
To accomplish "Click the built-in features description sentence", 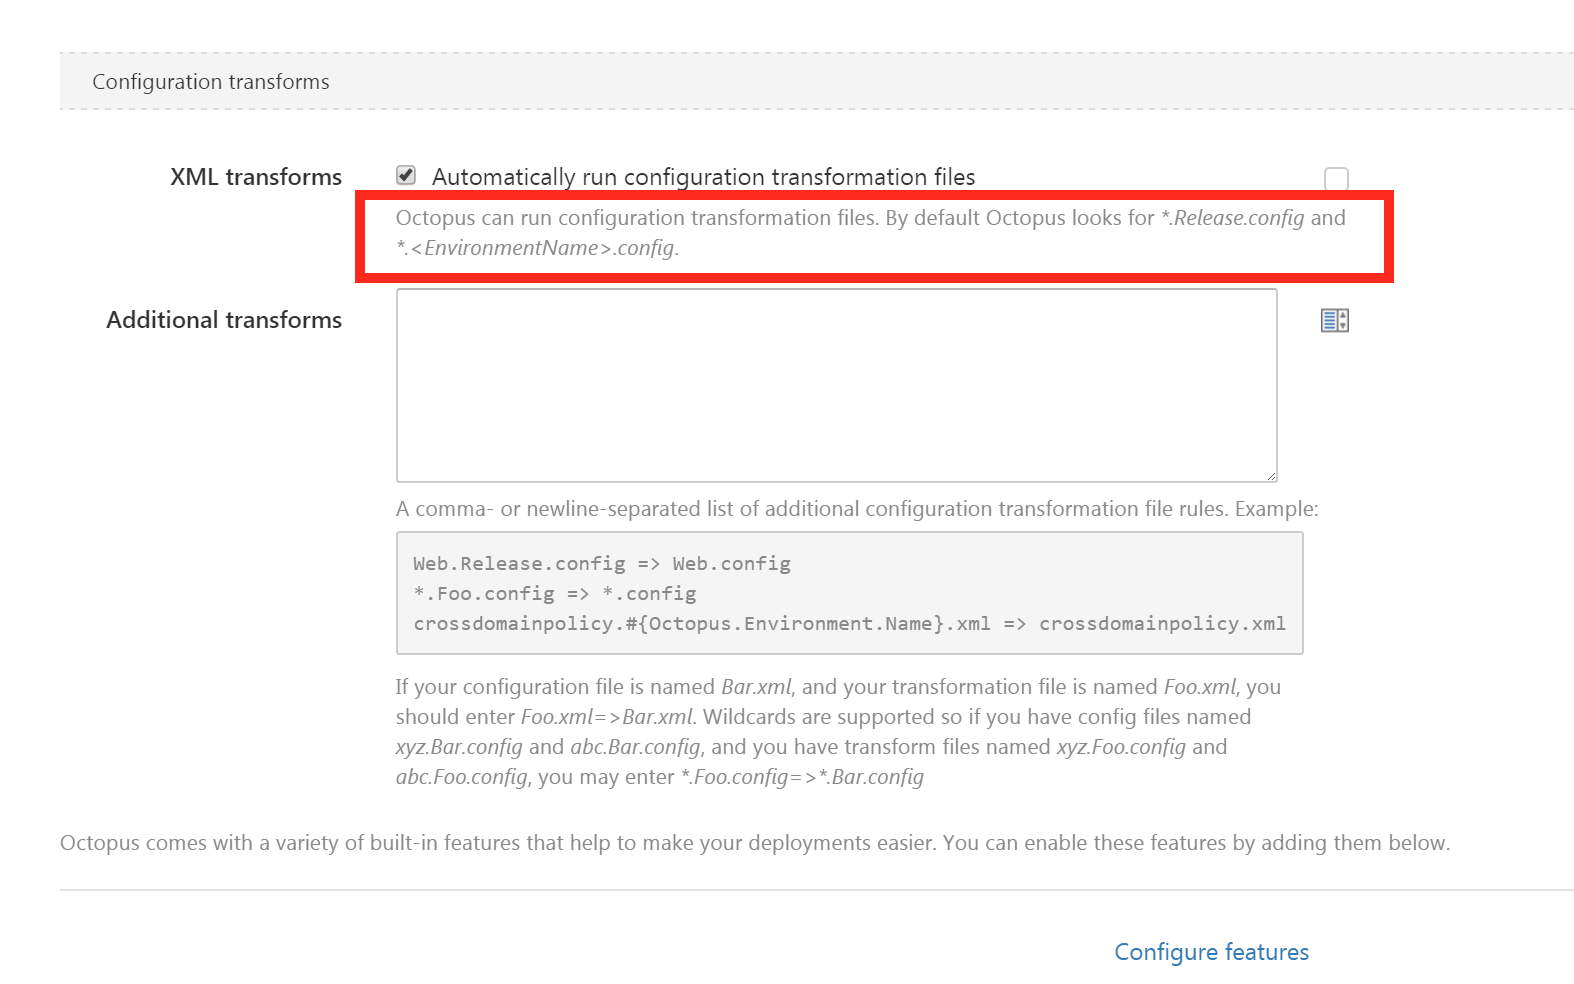I will point(755,843).
